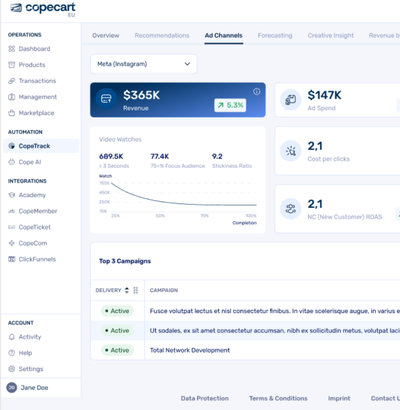
Task: Click the info icon on Revenue card
Action: tap(257, 91)
